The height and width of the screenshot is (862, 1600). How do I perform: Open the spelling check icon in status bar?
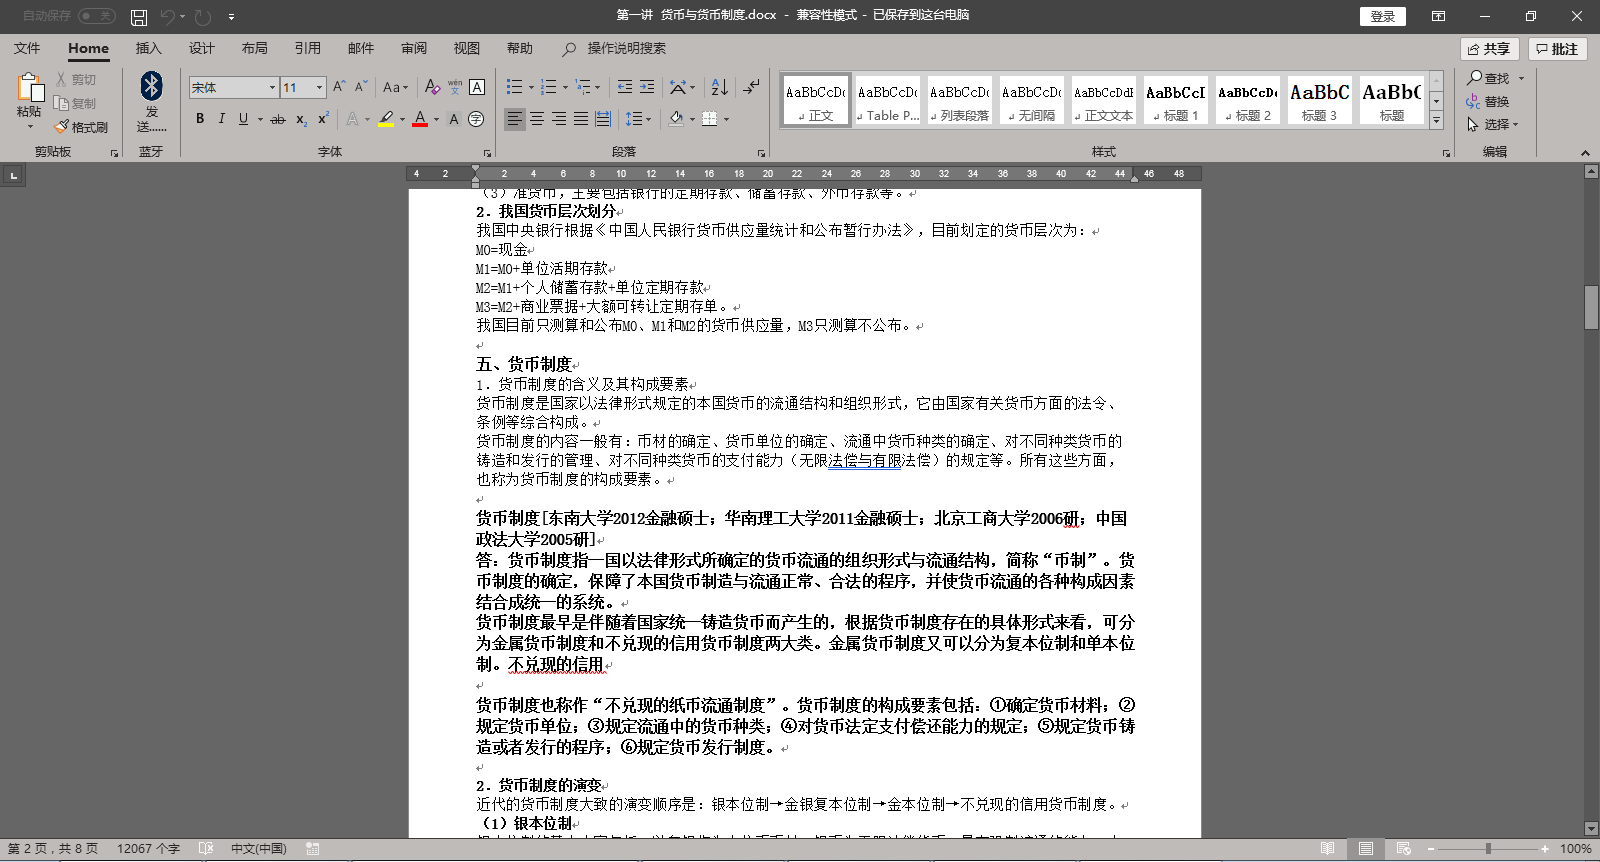pyautogui.click(x=206, y=849)
